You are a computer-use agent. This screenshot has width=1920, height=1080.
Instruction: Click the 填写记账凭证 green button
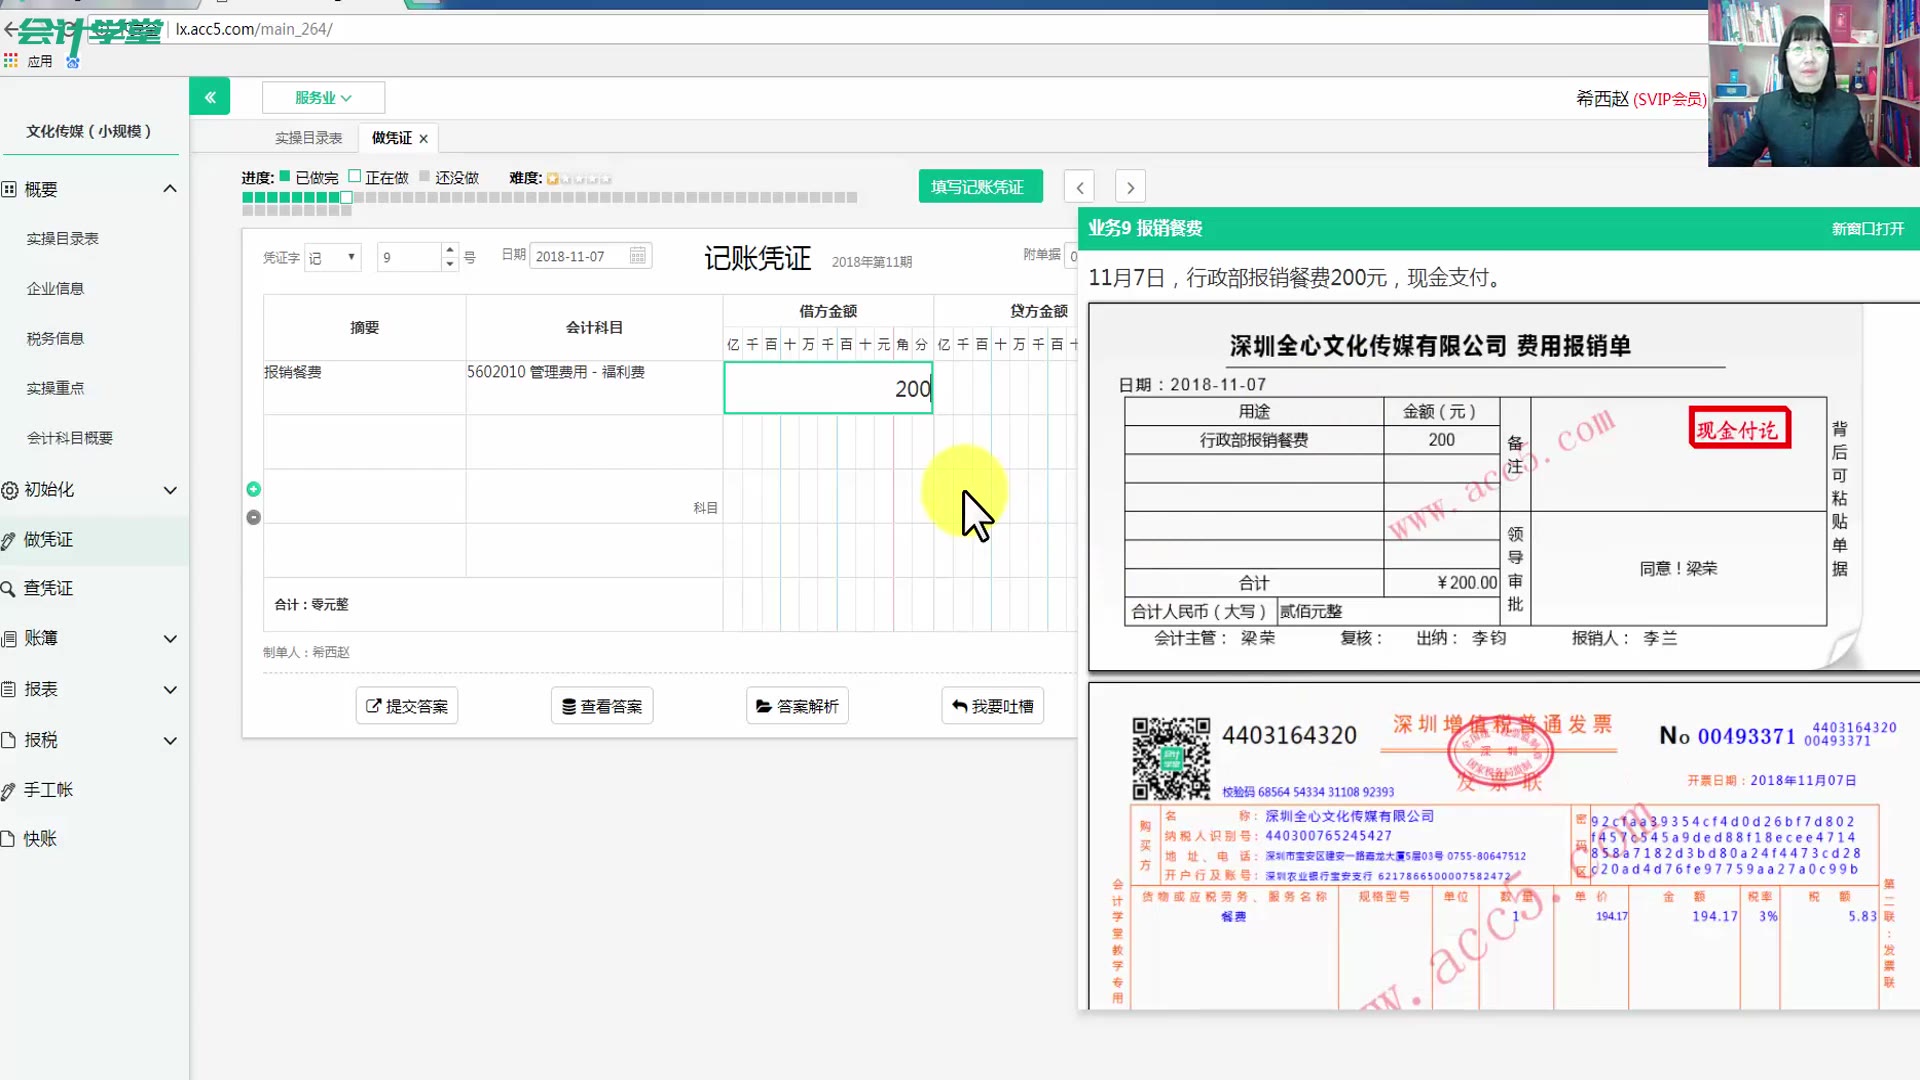coord(980,186)
